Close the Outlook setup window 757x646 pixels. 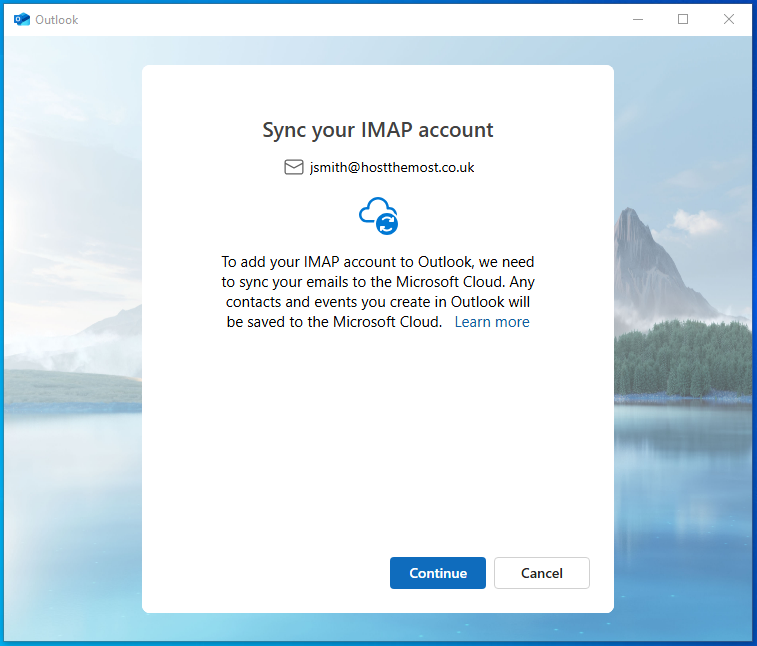coord(729,19)
